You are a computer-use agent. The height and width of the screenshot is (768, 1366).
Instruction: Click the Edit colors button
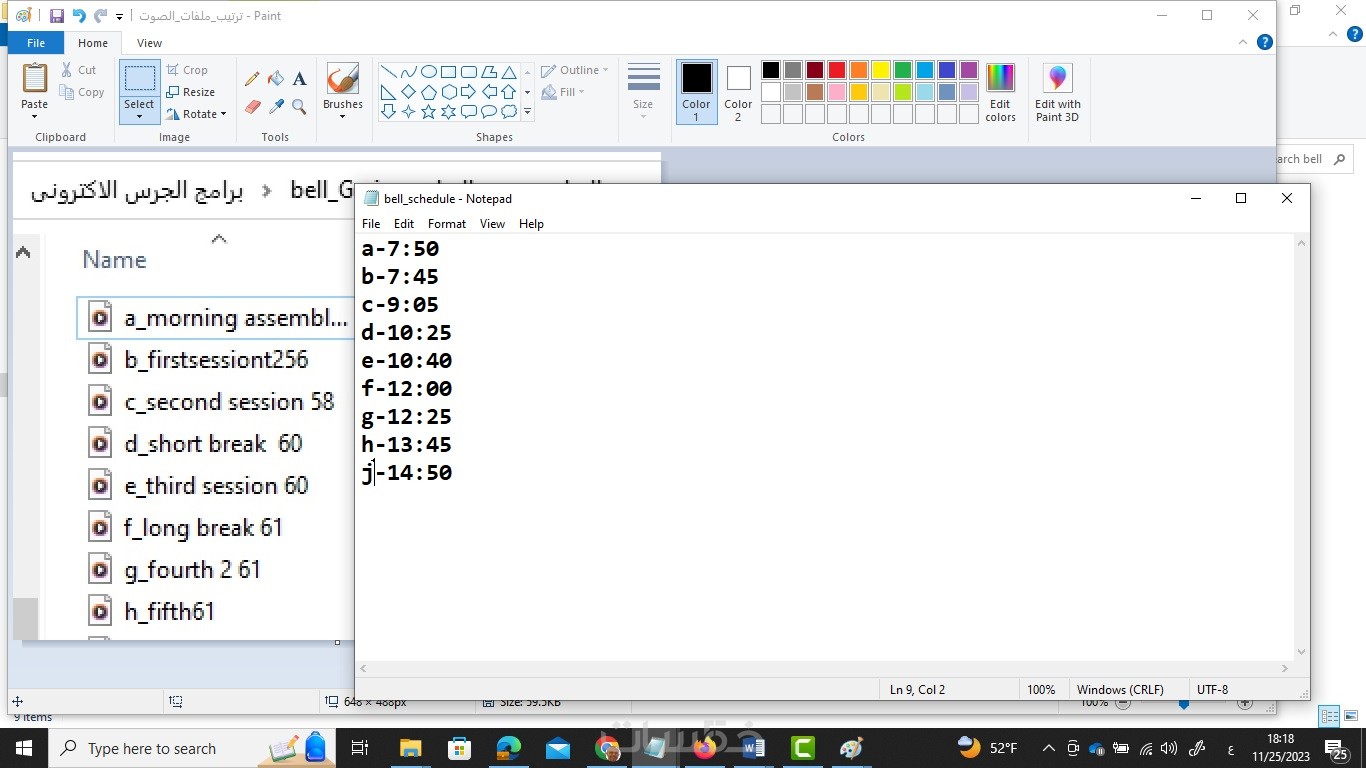coord(1000,92)
